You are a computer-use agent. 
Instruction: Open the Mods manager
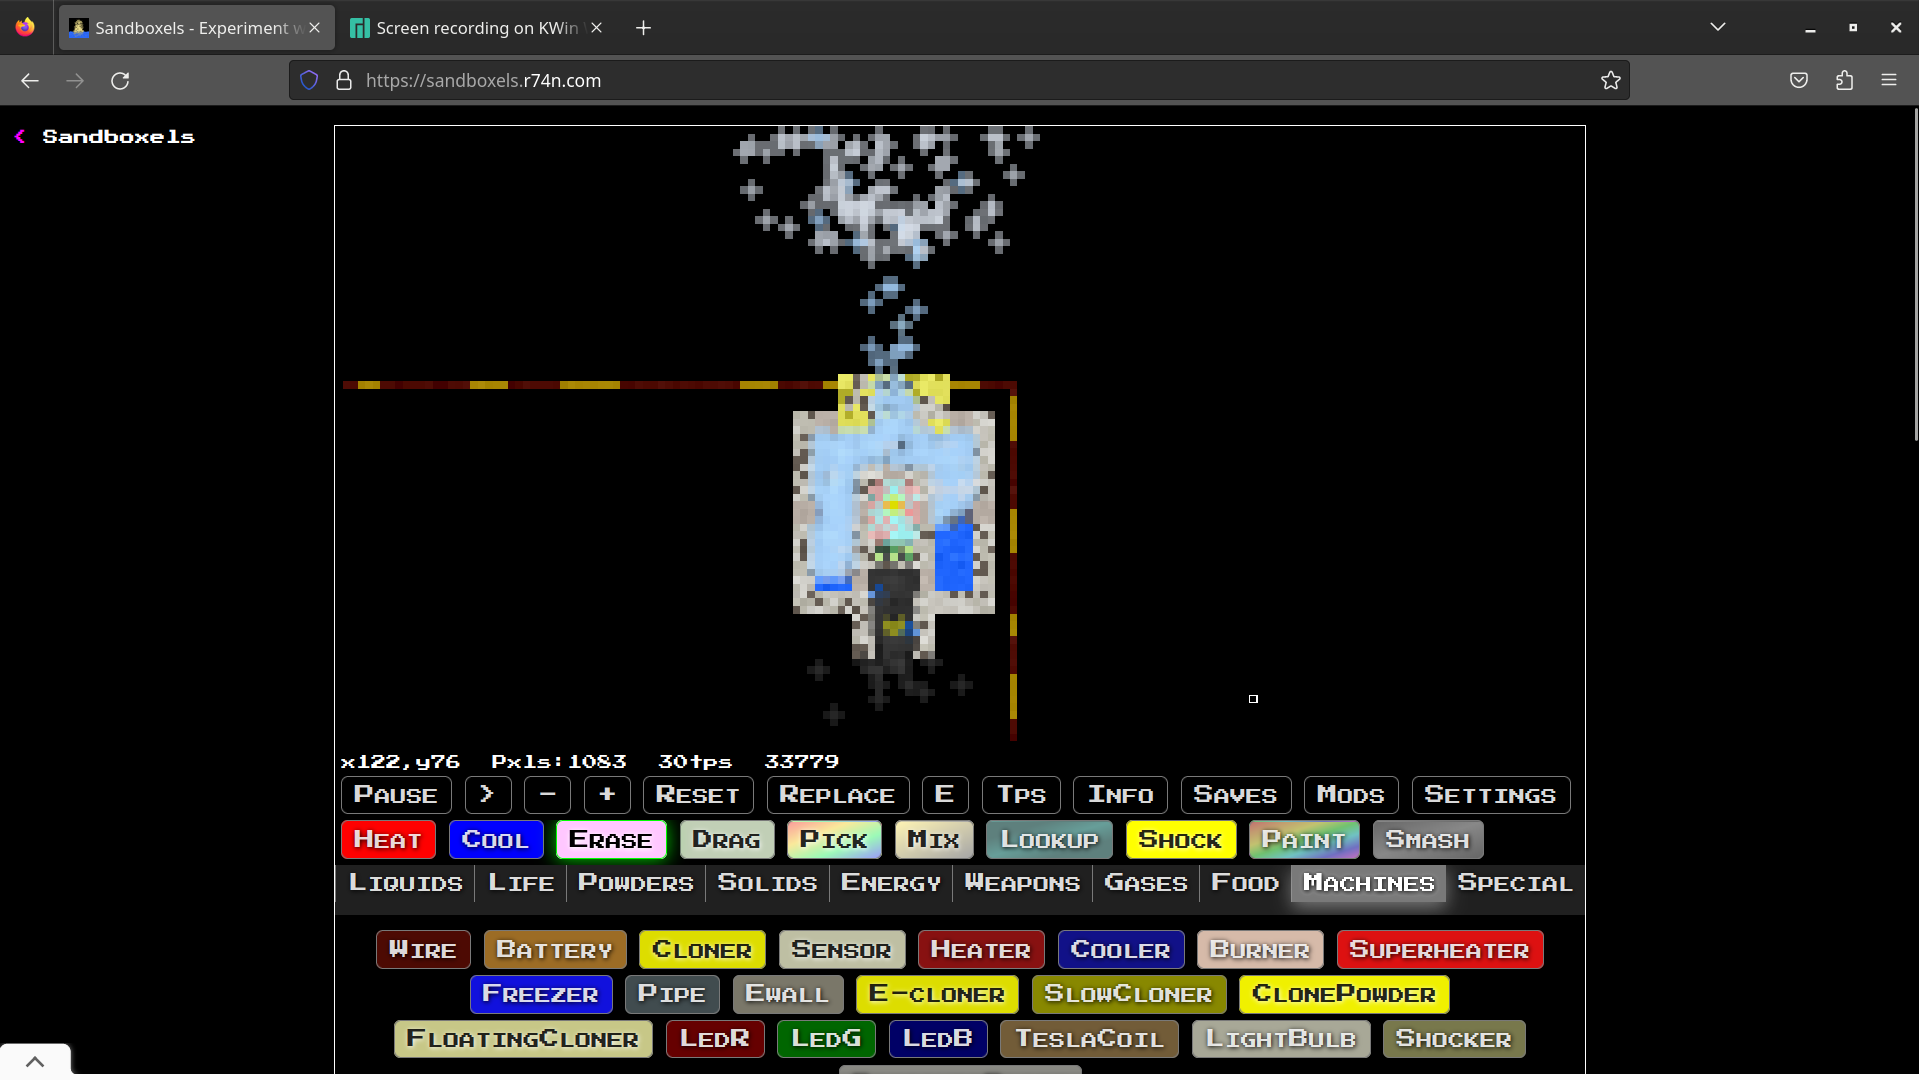[x=1351, y=795]
